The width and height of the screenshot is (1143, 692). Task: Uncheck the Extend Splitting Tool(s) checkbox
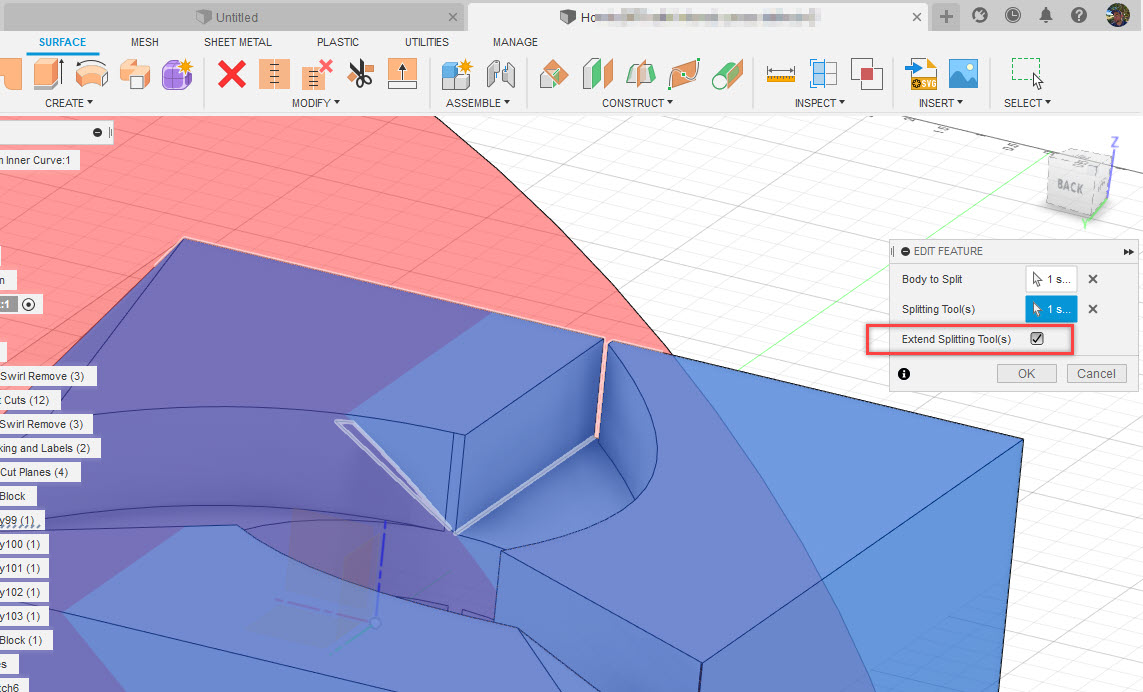pyautogui.click(x=1037, y=339)
